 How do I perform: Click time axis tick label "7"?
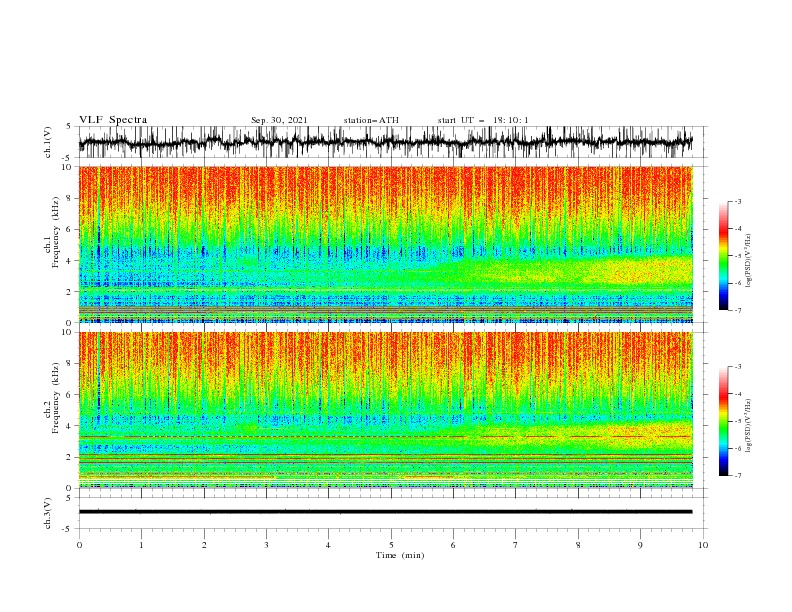click(x=516, y=545)
